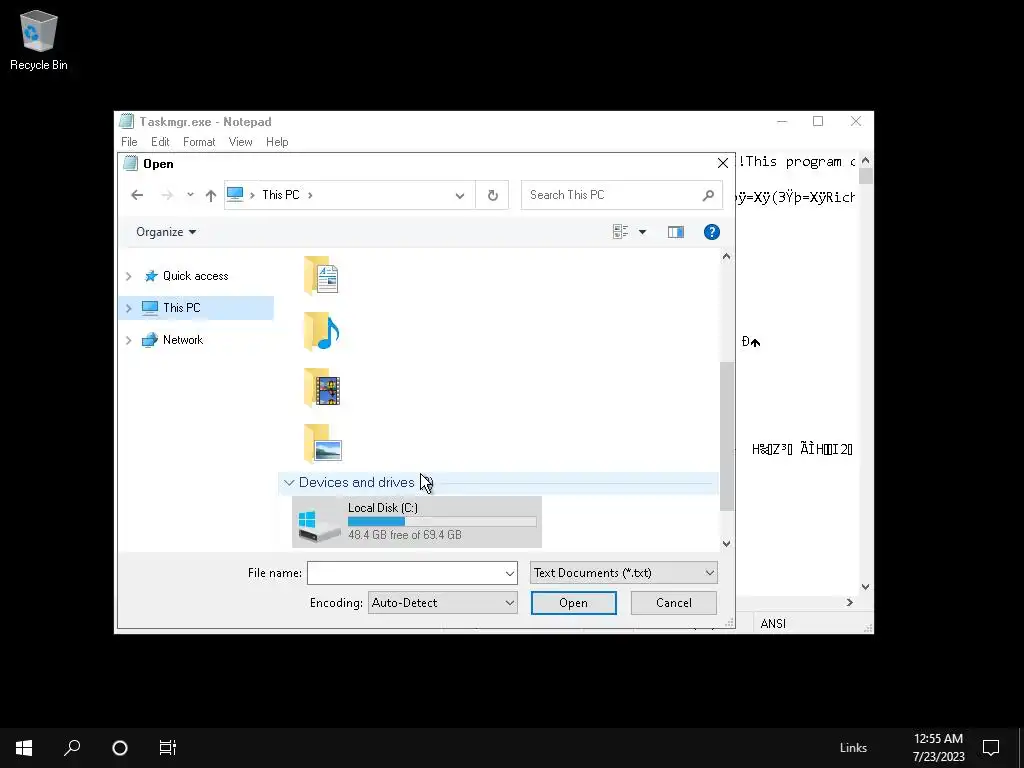Click Notepad vertical scroll up arrow
Viewport: 1024px width, 768px height.
click(865, 160)
